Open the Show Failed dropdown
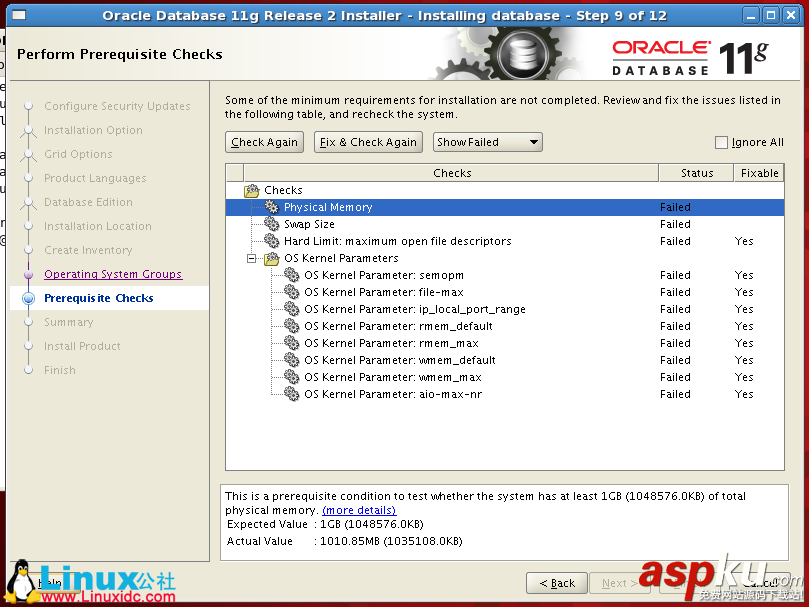Image resolution: width=809 pixels, height=607 pixels. tap(488, 142)
